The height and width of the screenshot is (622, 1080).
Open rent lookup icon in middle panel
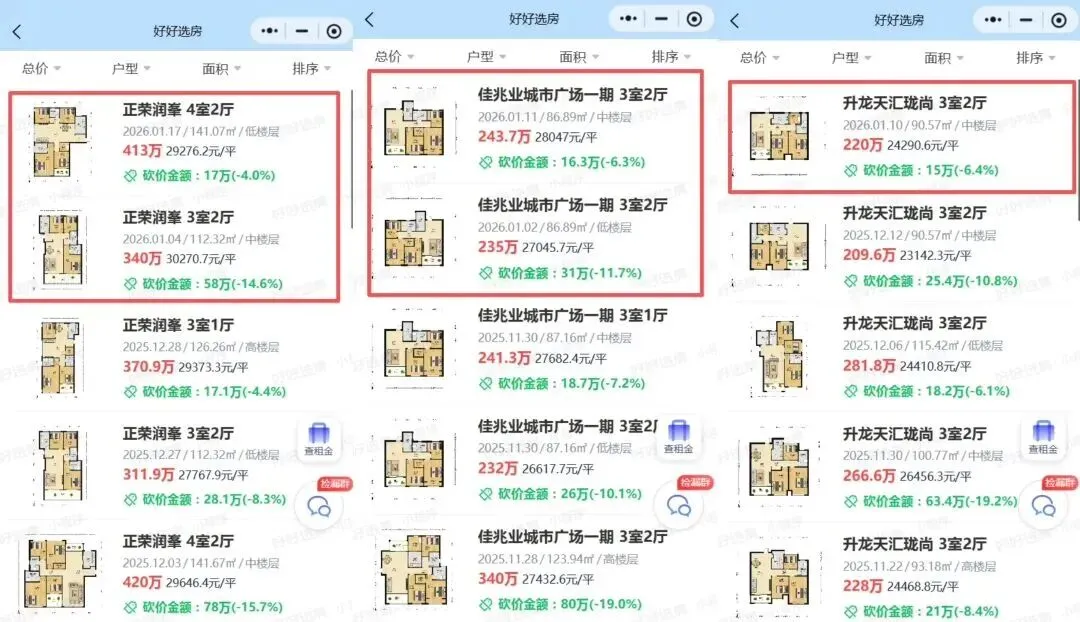point(678,437)
